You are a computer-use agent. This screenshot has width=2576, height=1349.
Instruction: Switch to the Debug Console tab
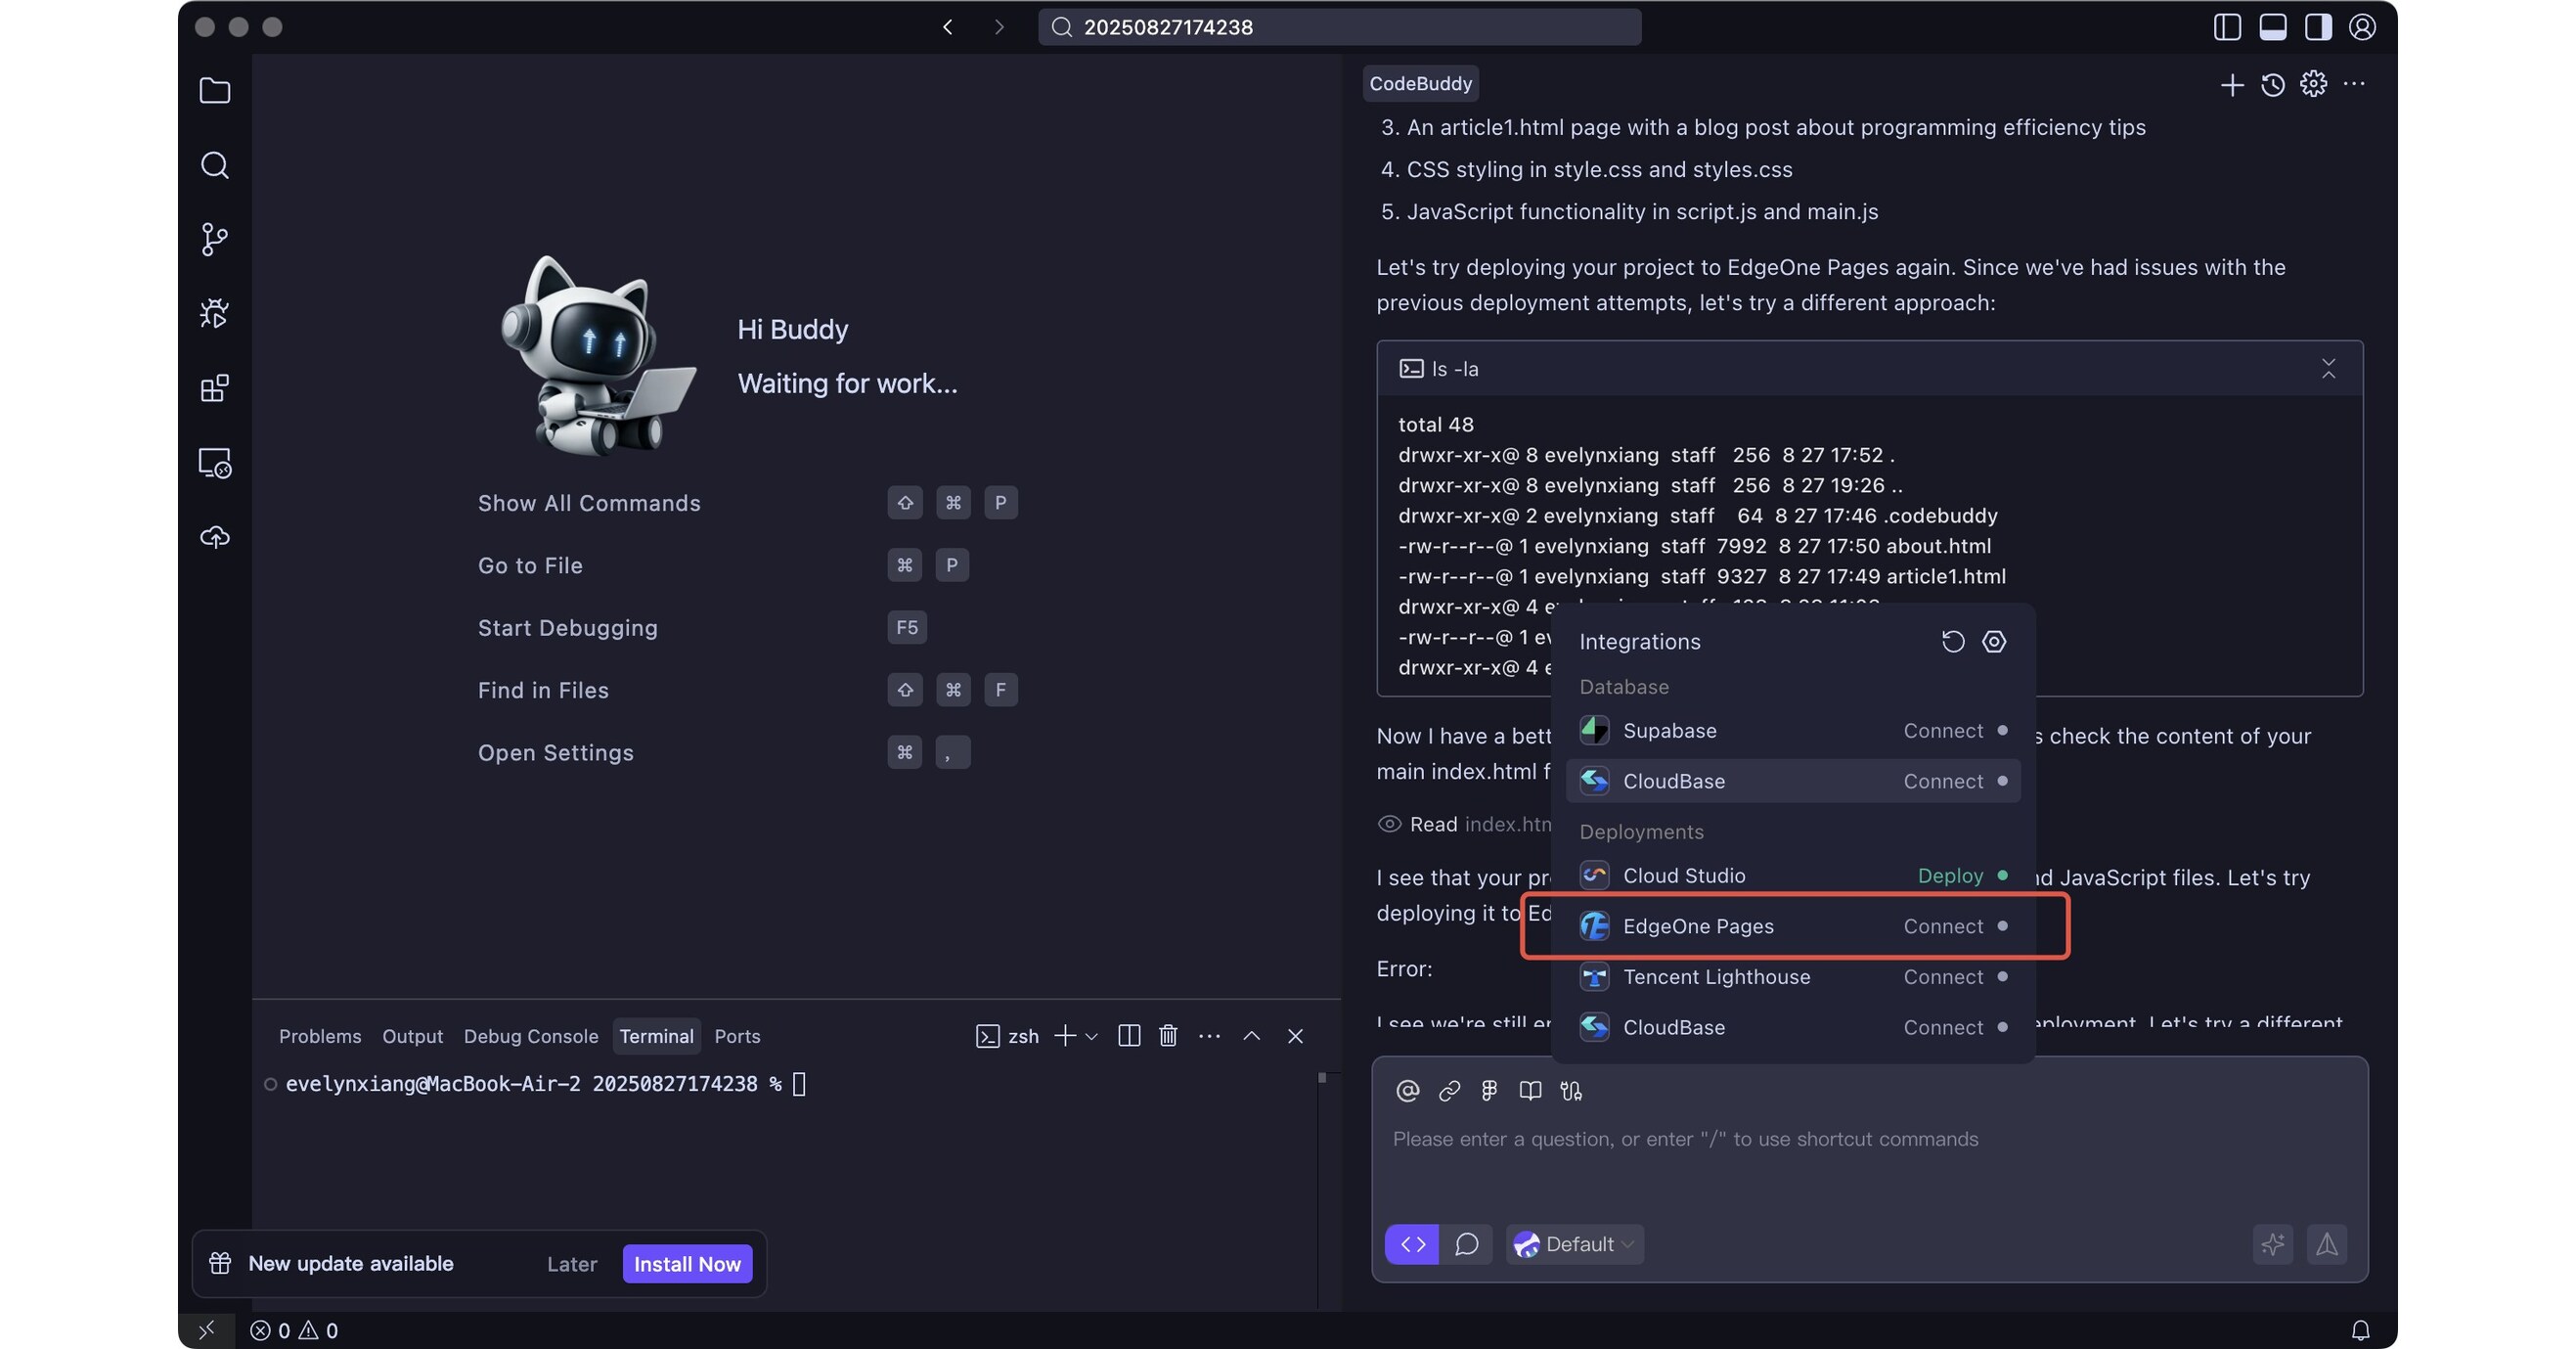(531, 1037)
